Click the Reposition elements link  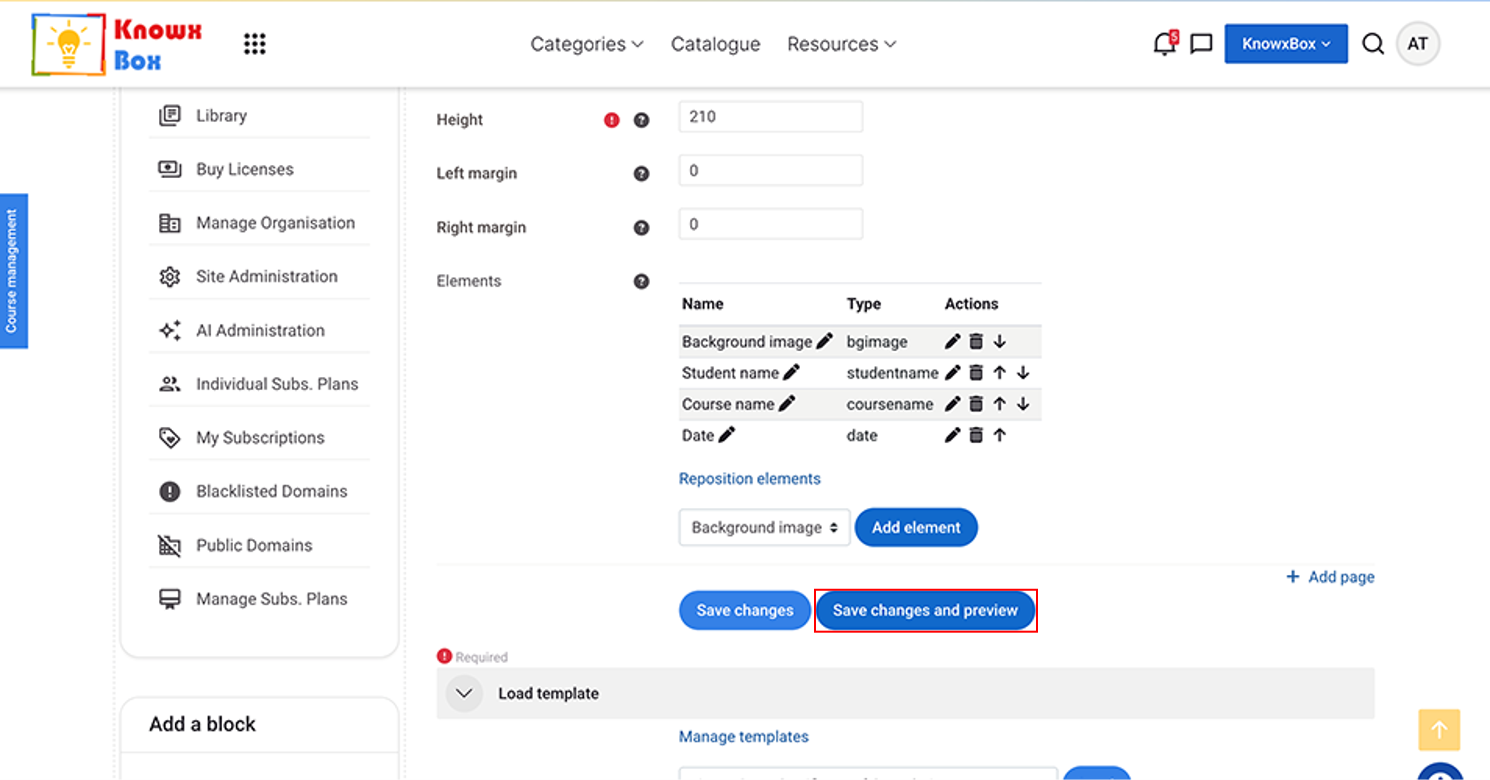coord(750,479)
